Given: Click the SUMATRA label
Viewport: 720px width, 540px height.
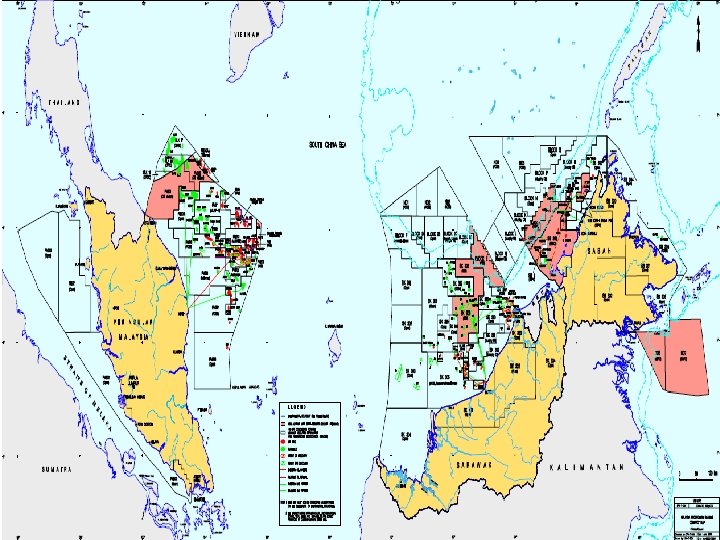Looking at the screenshot, I should click(x=57, y=469).
